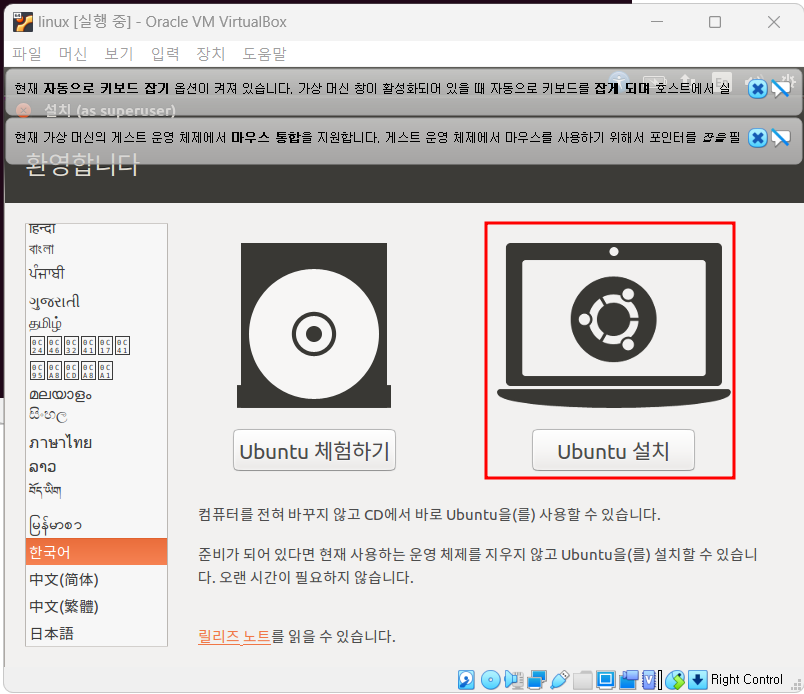Select བོད་ཡིག in the language list
The image size is (804, 694).
coord(96,490)
